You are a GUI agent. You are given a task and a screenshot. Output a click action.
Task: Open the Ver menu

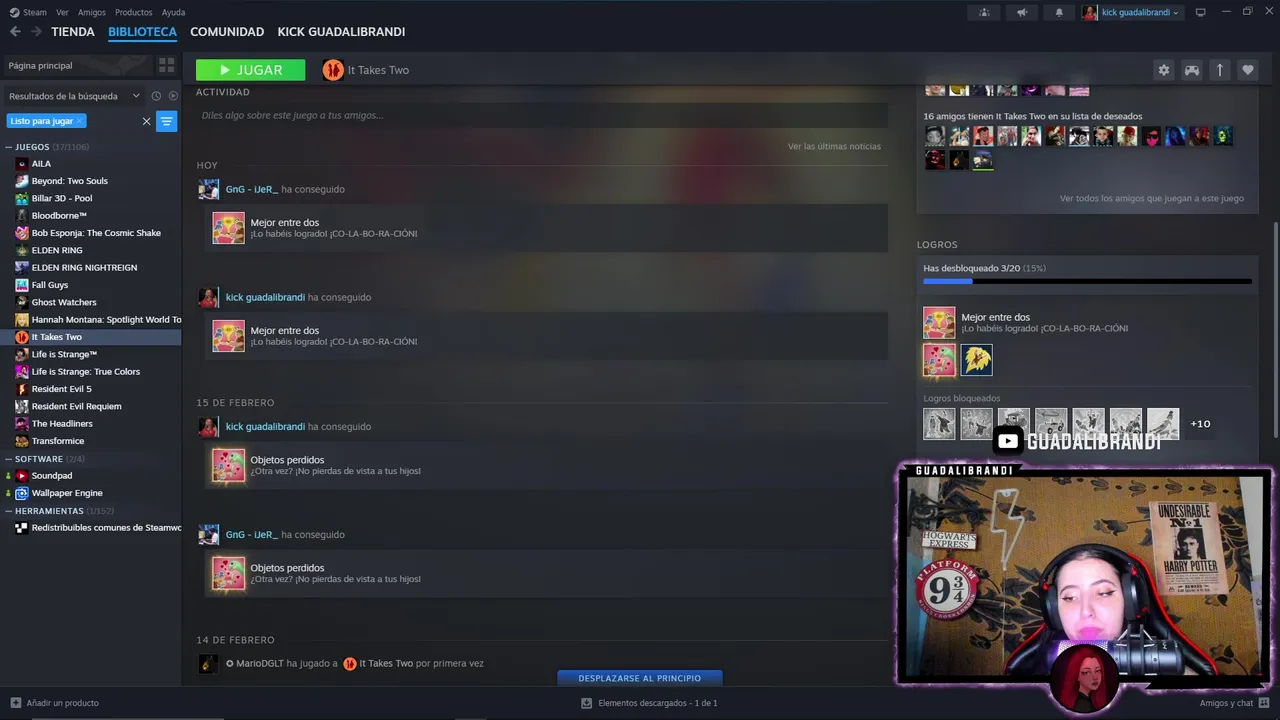62,12
